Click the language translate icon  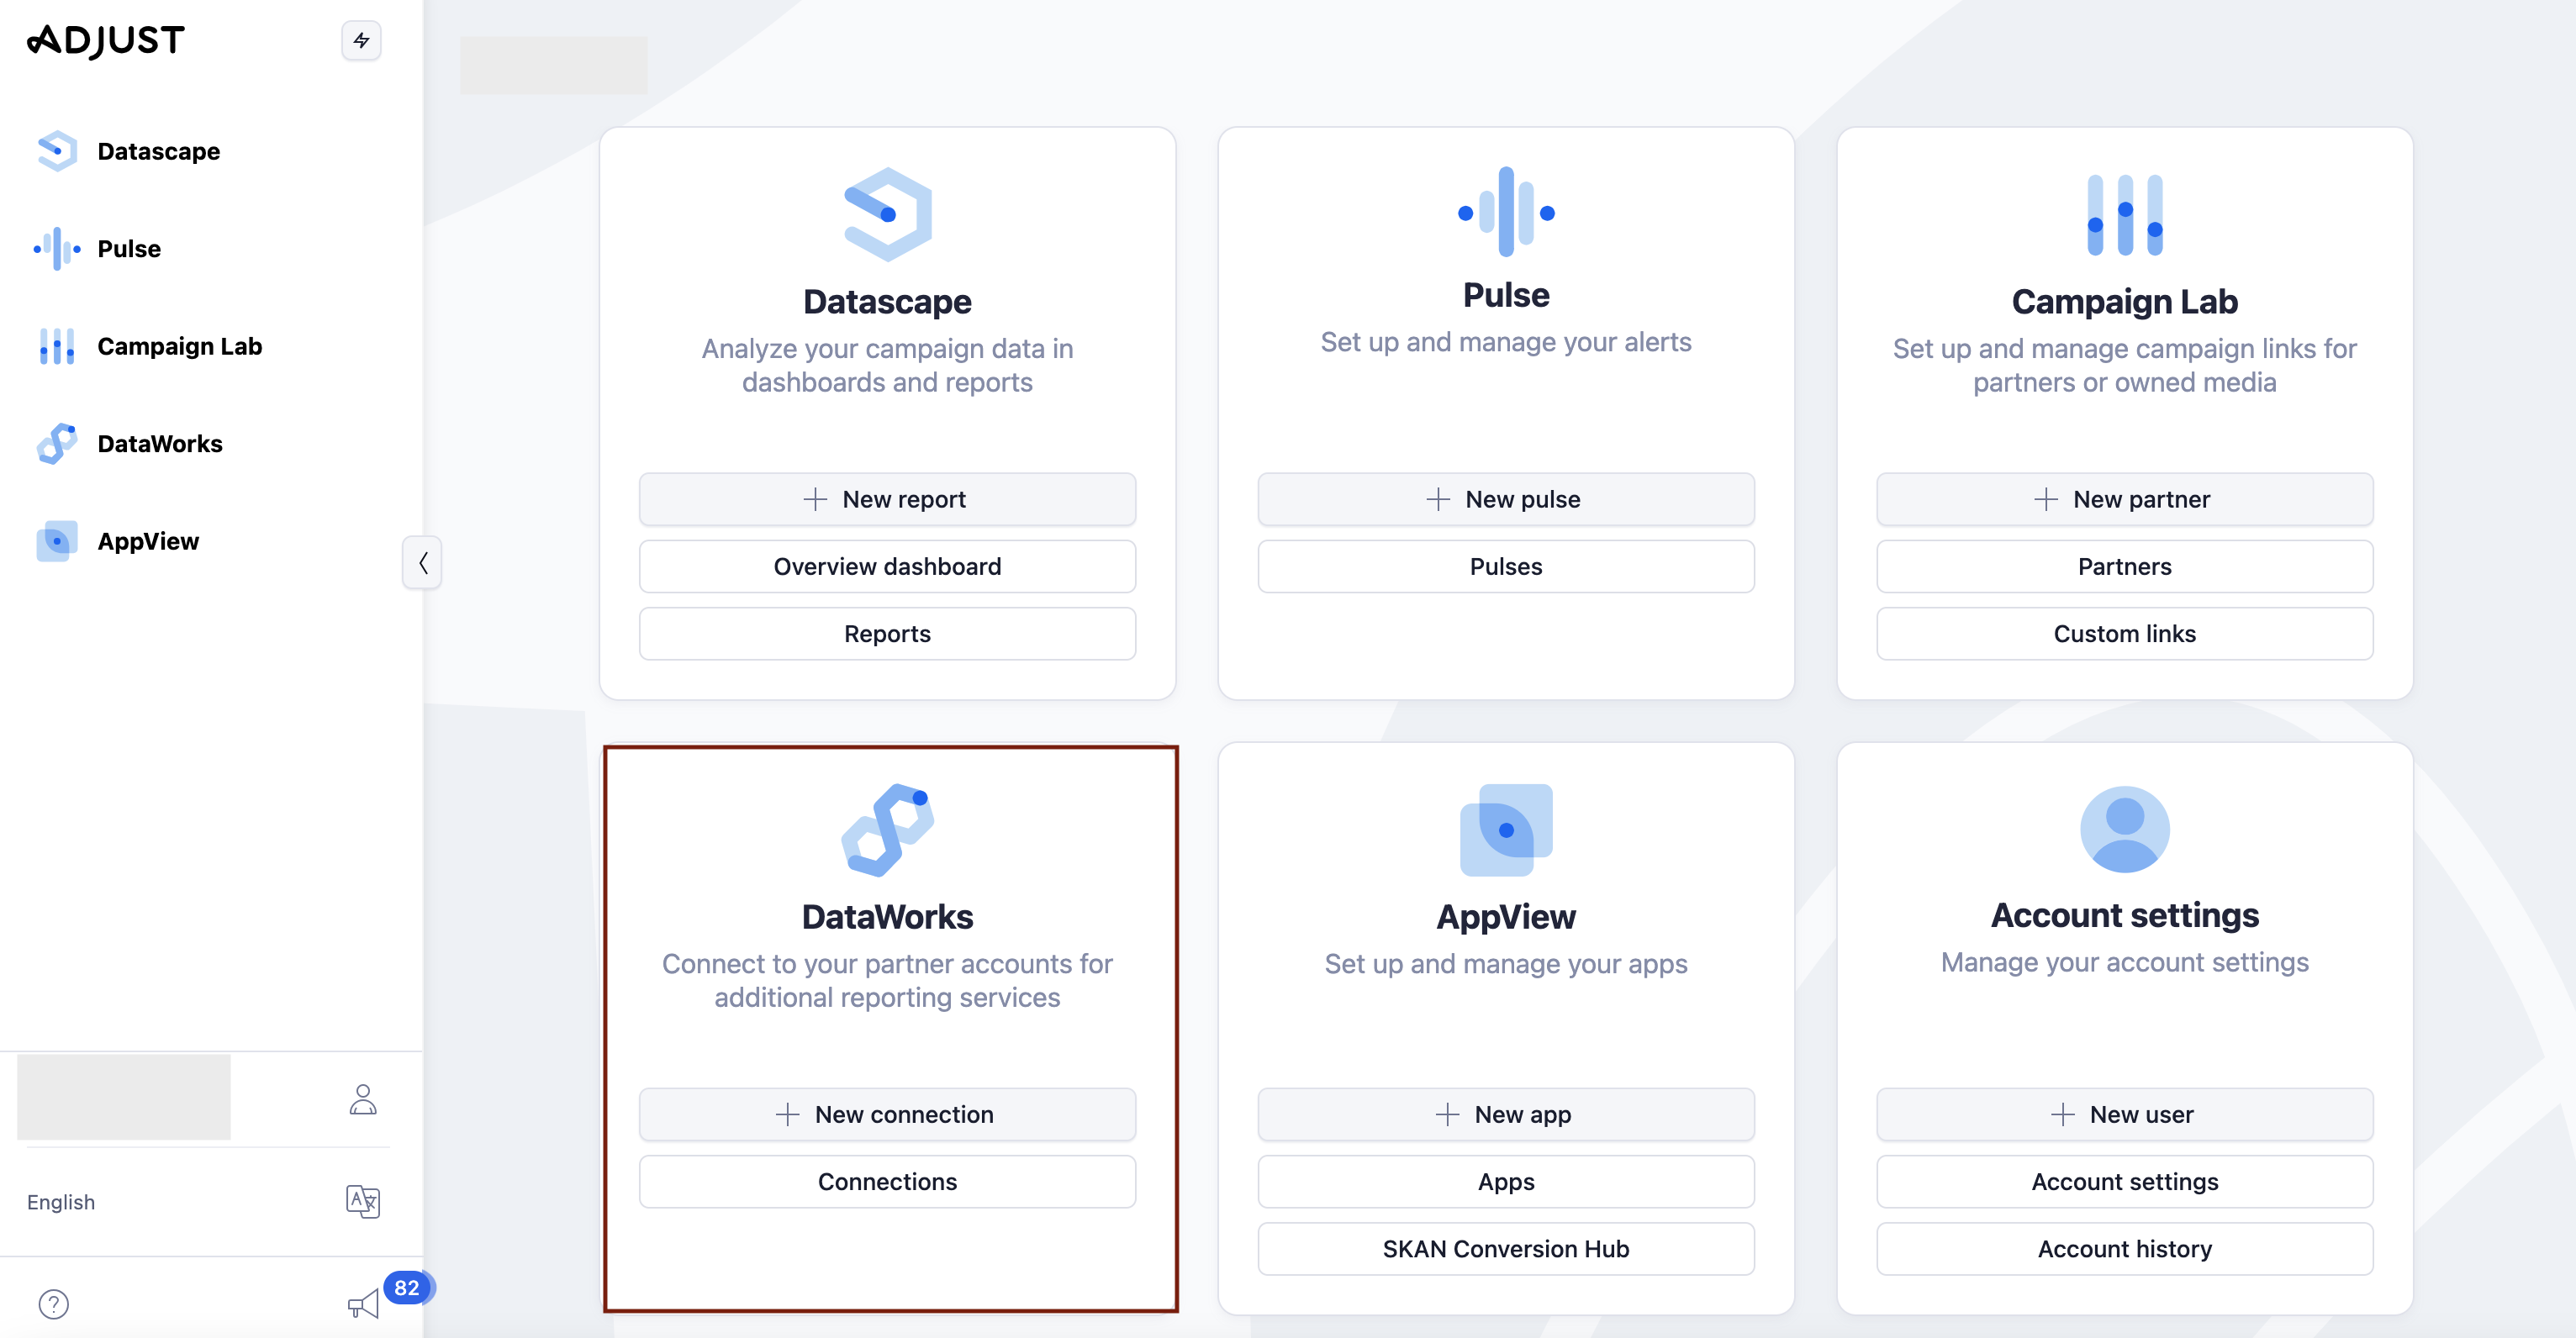[x=363, y=1201]
